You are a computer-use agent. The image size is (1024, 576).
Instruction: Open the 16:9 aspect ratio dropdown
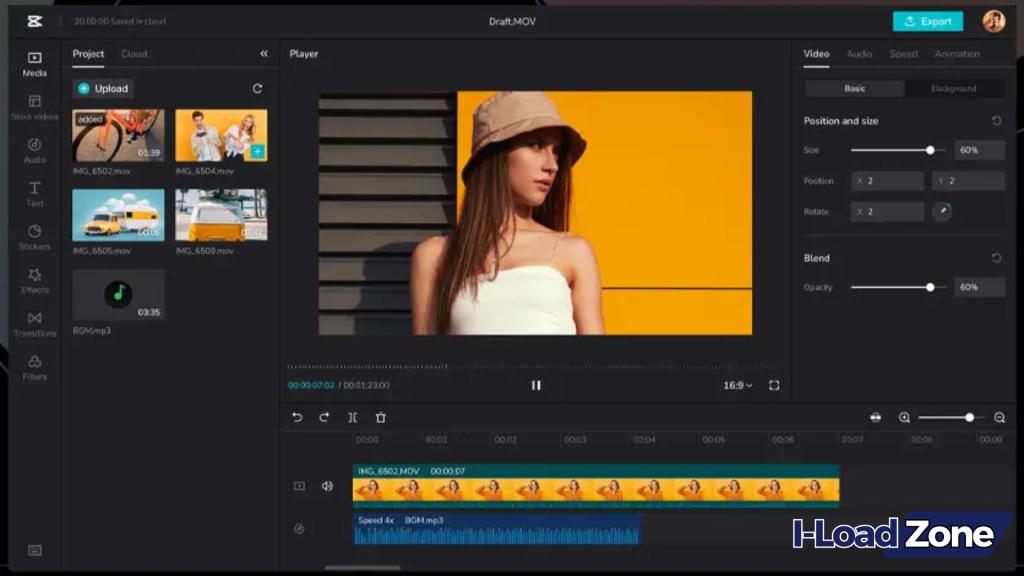[x=739, y=384]
